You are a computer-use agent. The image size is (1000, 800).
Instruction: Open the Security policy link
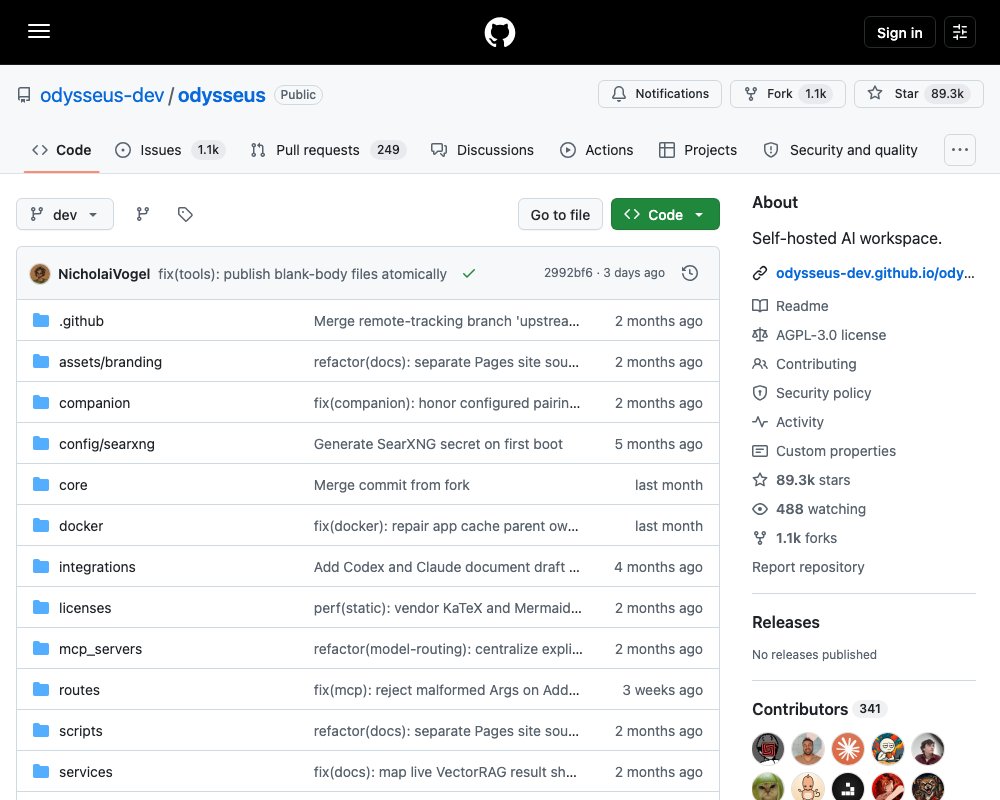tap(823, 393)
